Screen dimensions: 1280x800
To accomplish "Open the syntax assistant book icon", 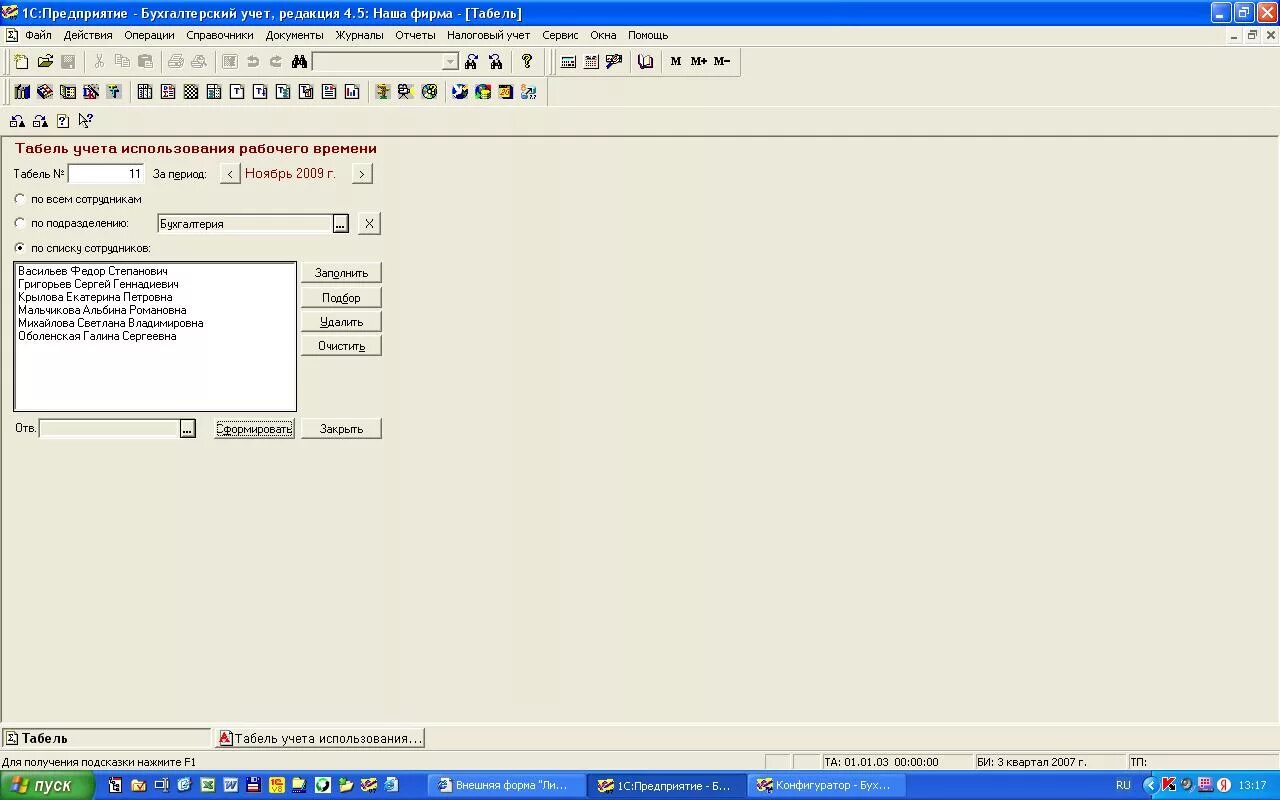I will coord(646,61).
